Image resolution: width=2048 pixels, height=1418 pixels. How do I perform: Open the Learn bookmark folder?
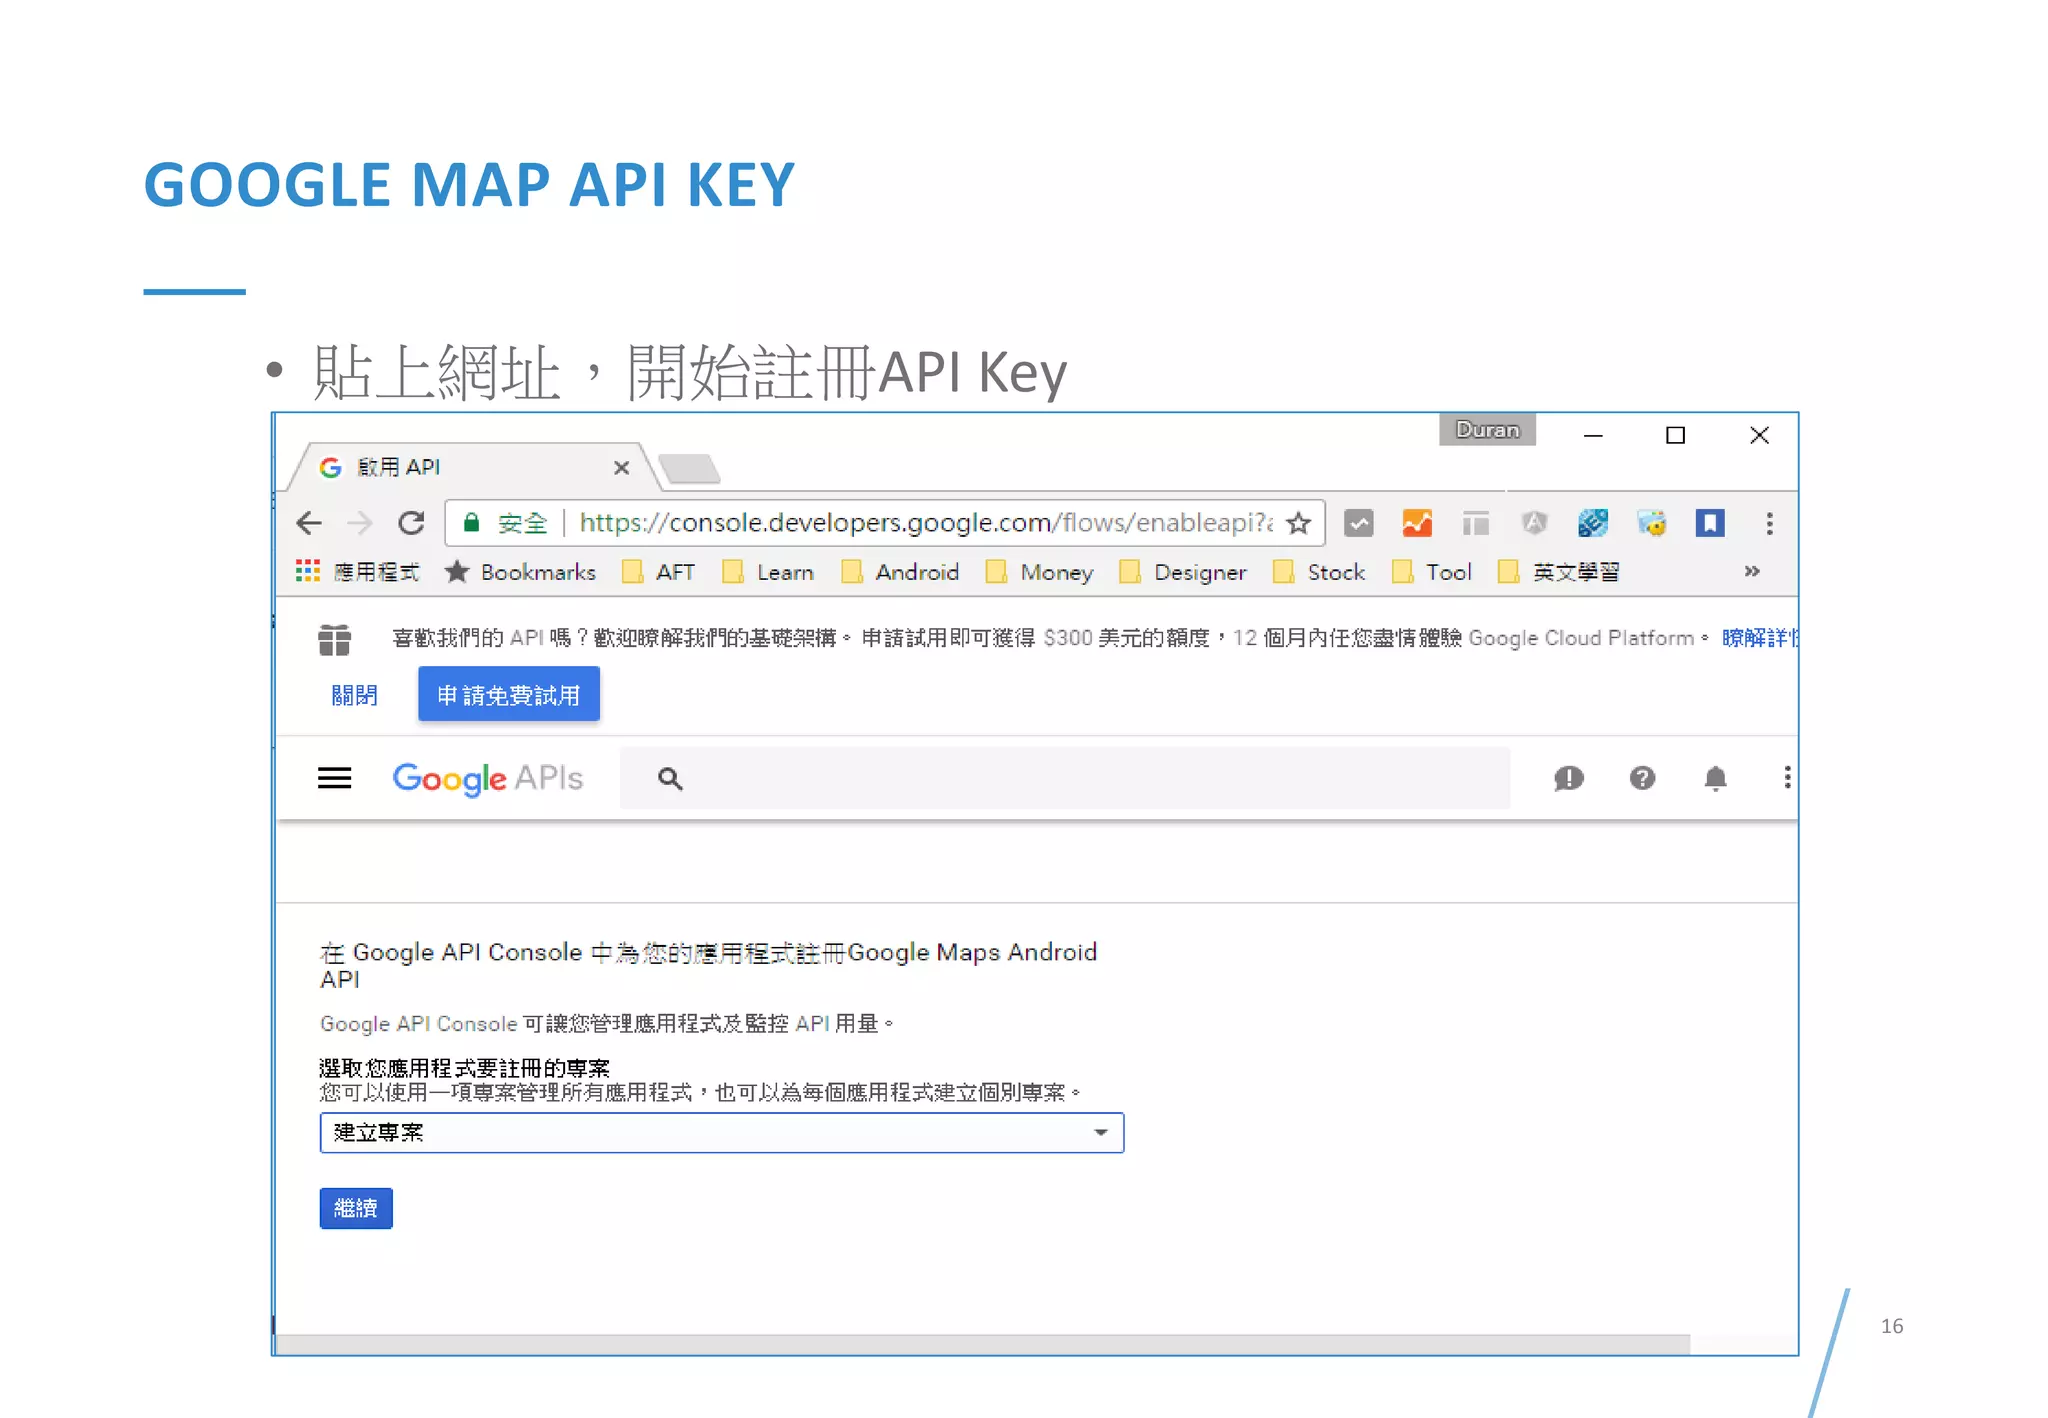pyautogui.click(x=768, y=572)
